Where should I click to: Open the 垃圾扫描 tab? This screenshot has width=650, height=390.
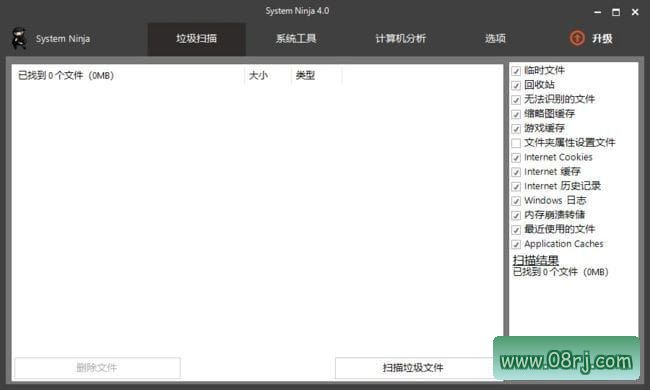pyautogui.click(x=196, y=39)
